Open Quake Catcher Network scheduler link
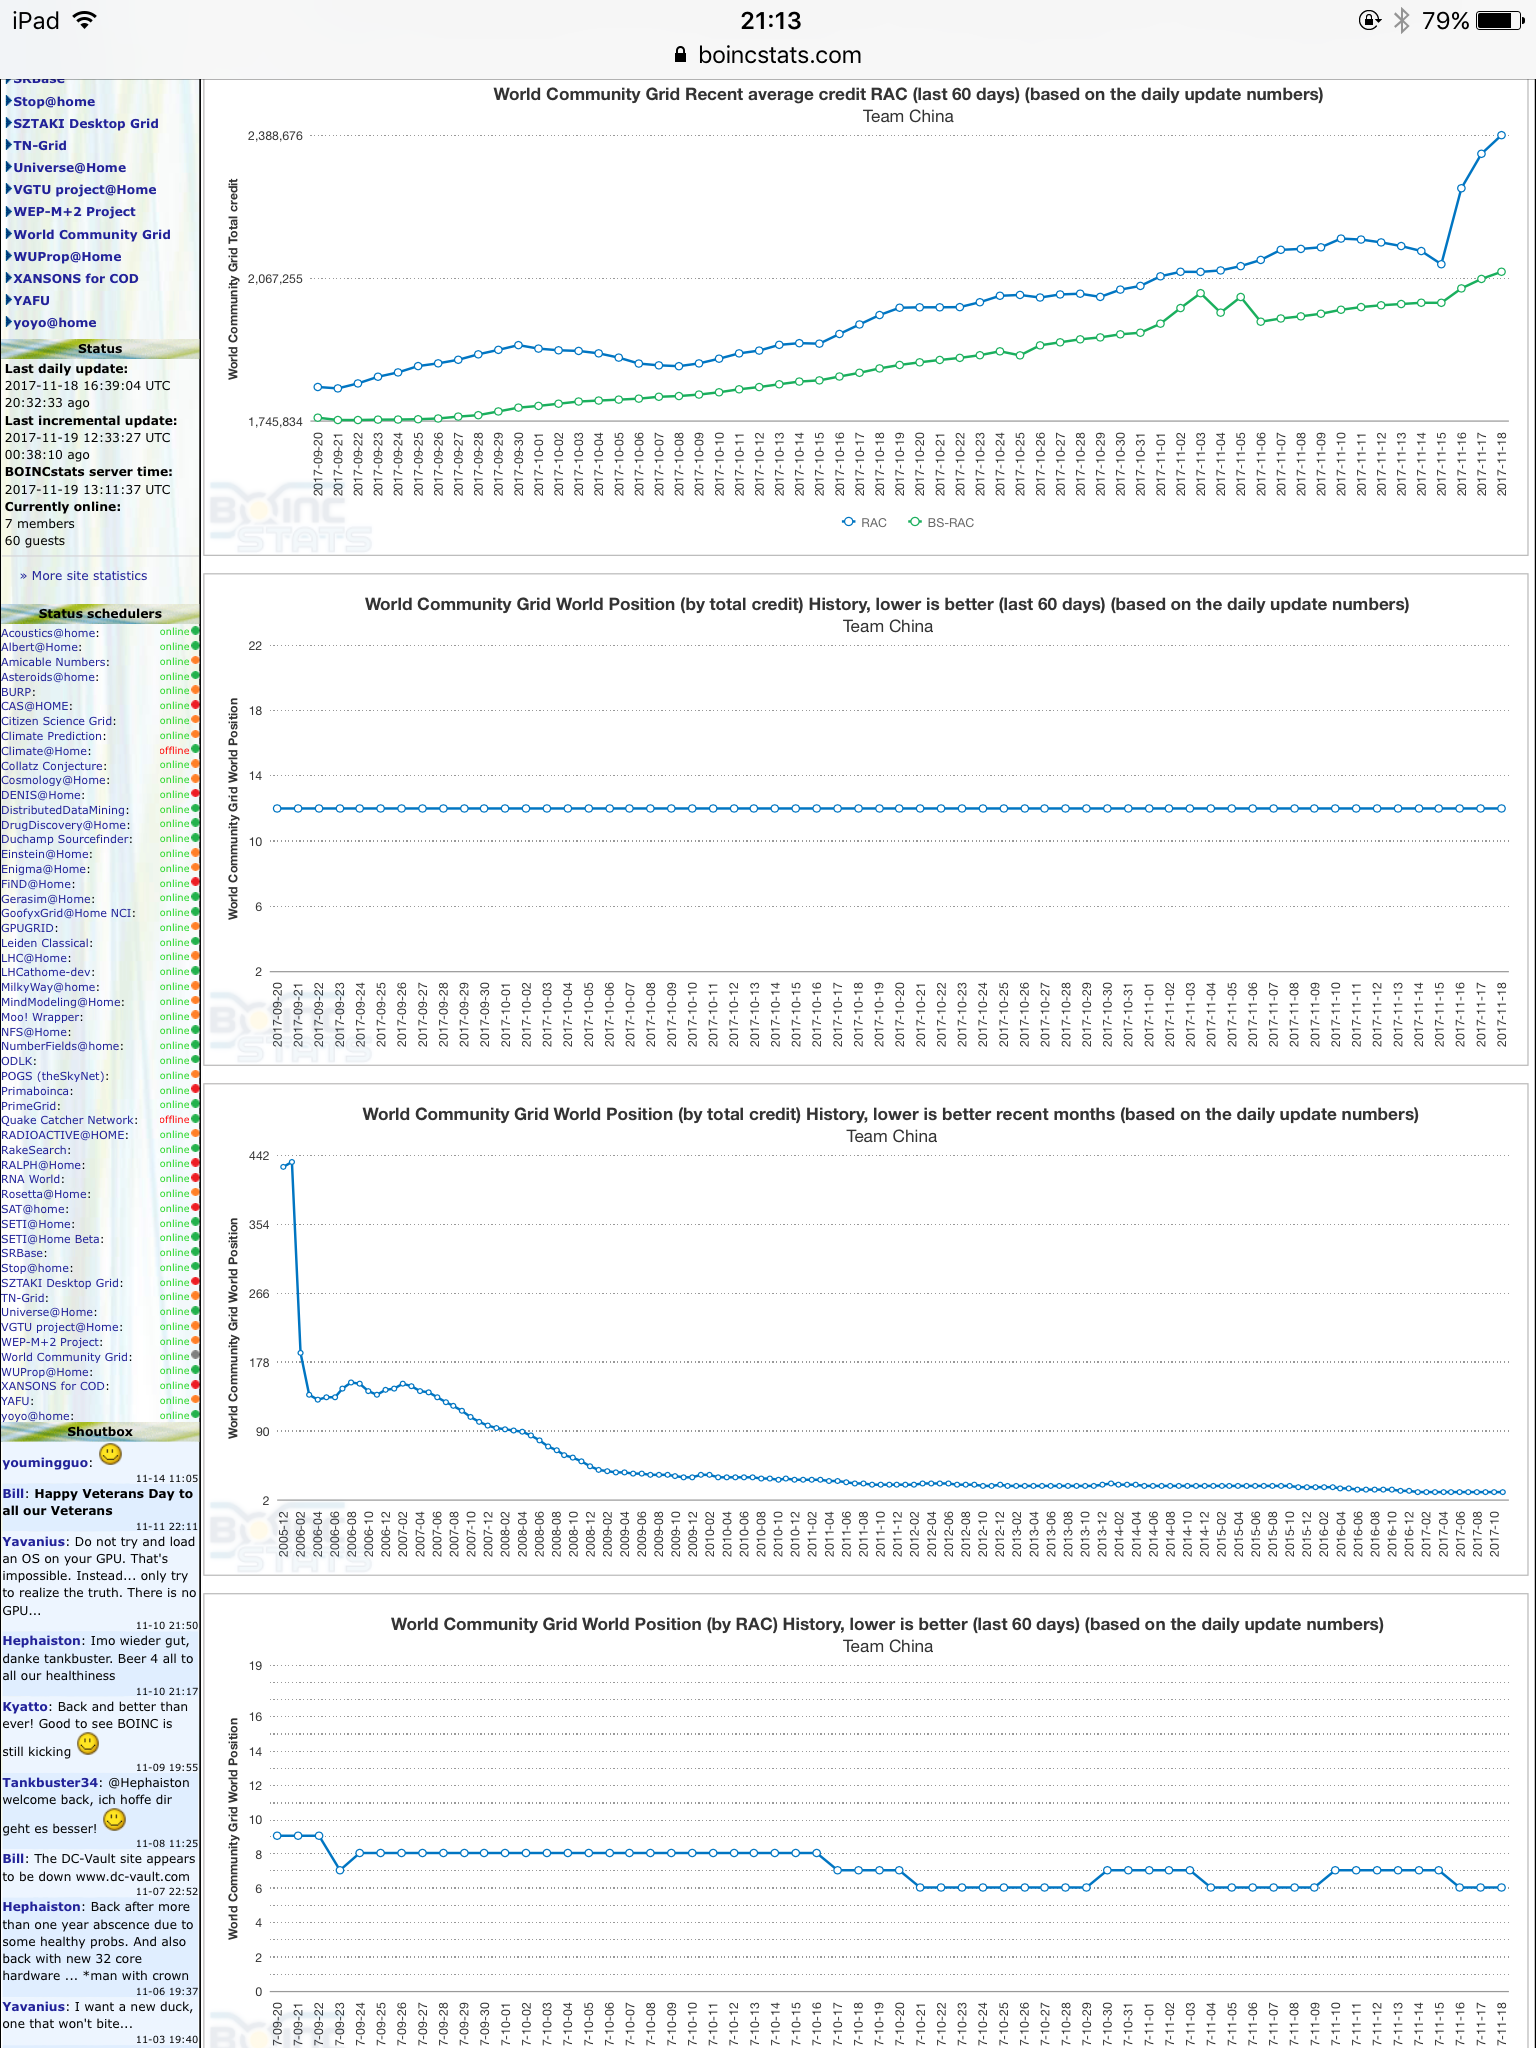Screen dimensions: 1536x2048 tap(69, 1120)
